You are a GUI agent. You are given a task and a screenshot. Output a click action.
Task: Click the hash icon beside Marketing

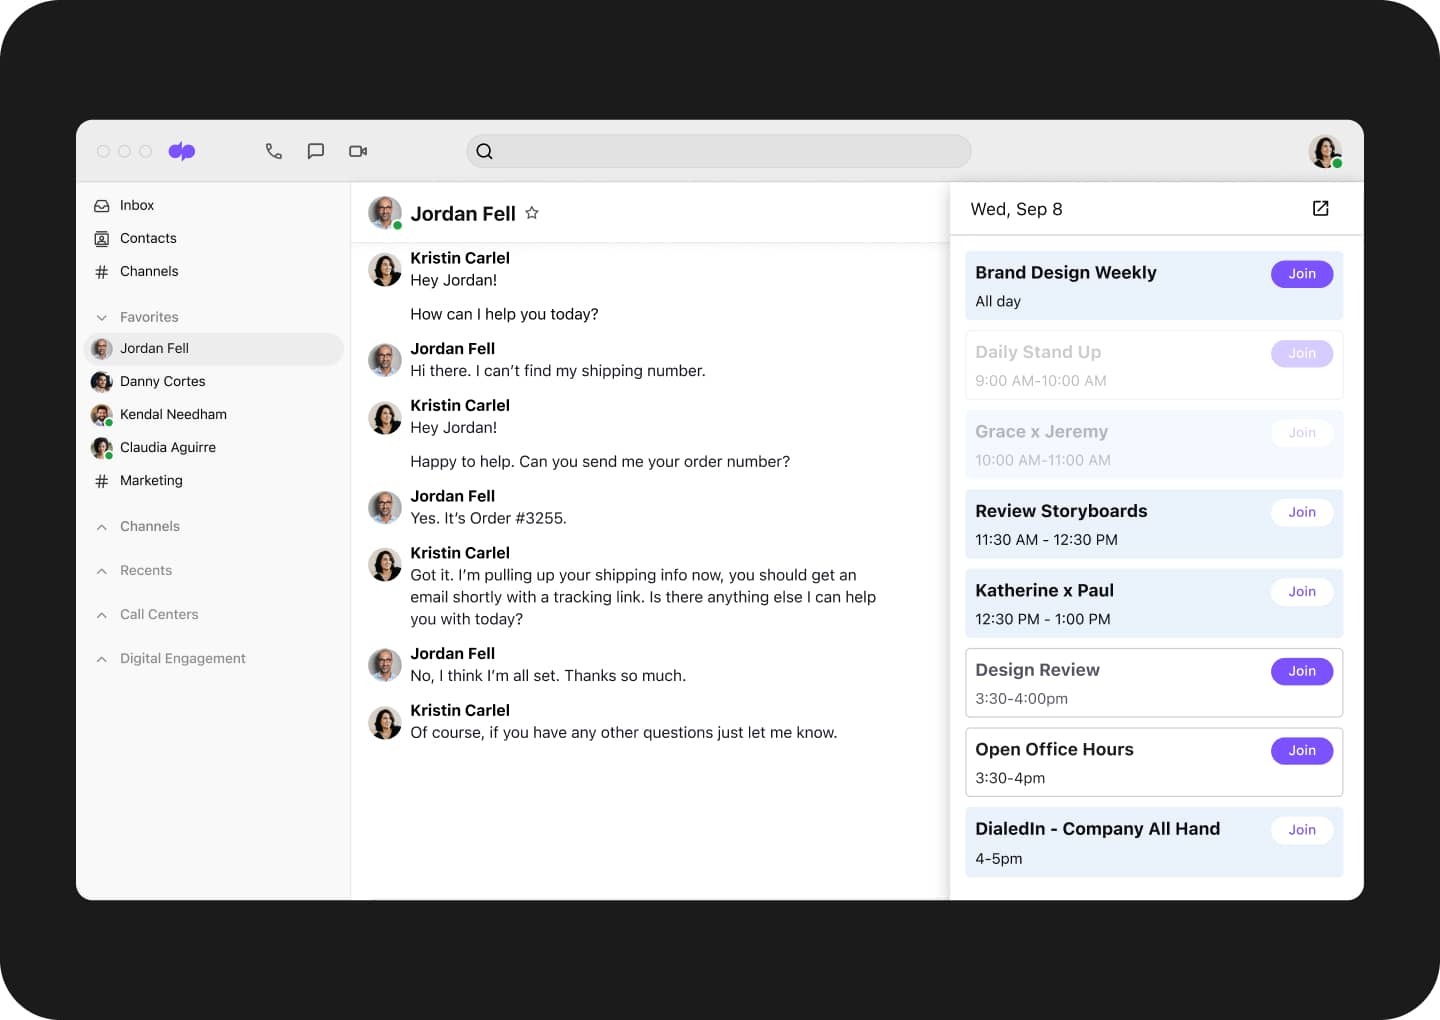(101, 481)
